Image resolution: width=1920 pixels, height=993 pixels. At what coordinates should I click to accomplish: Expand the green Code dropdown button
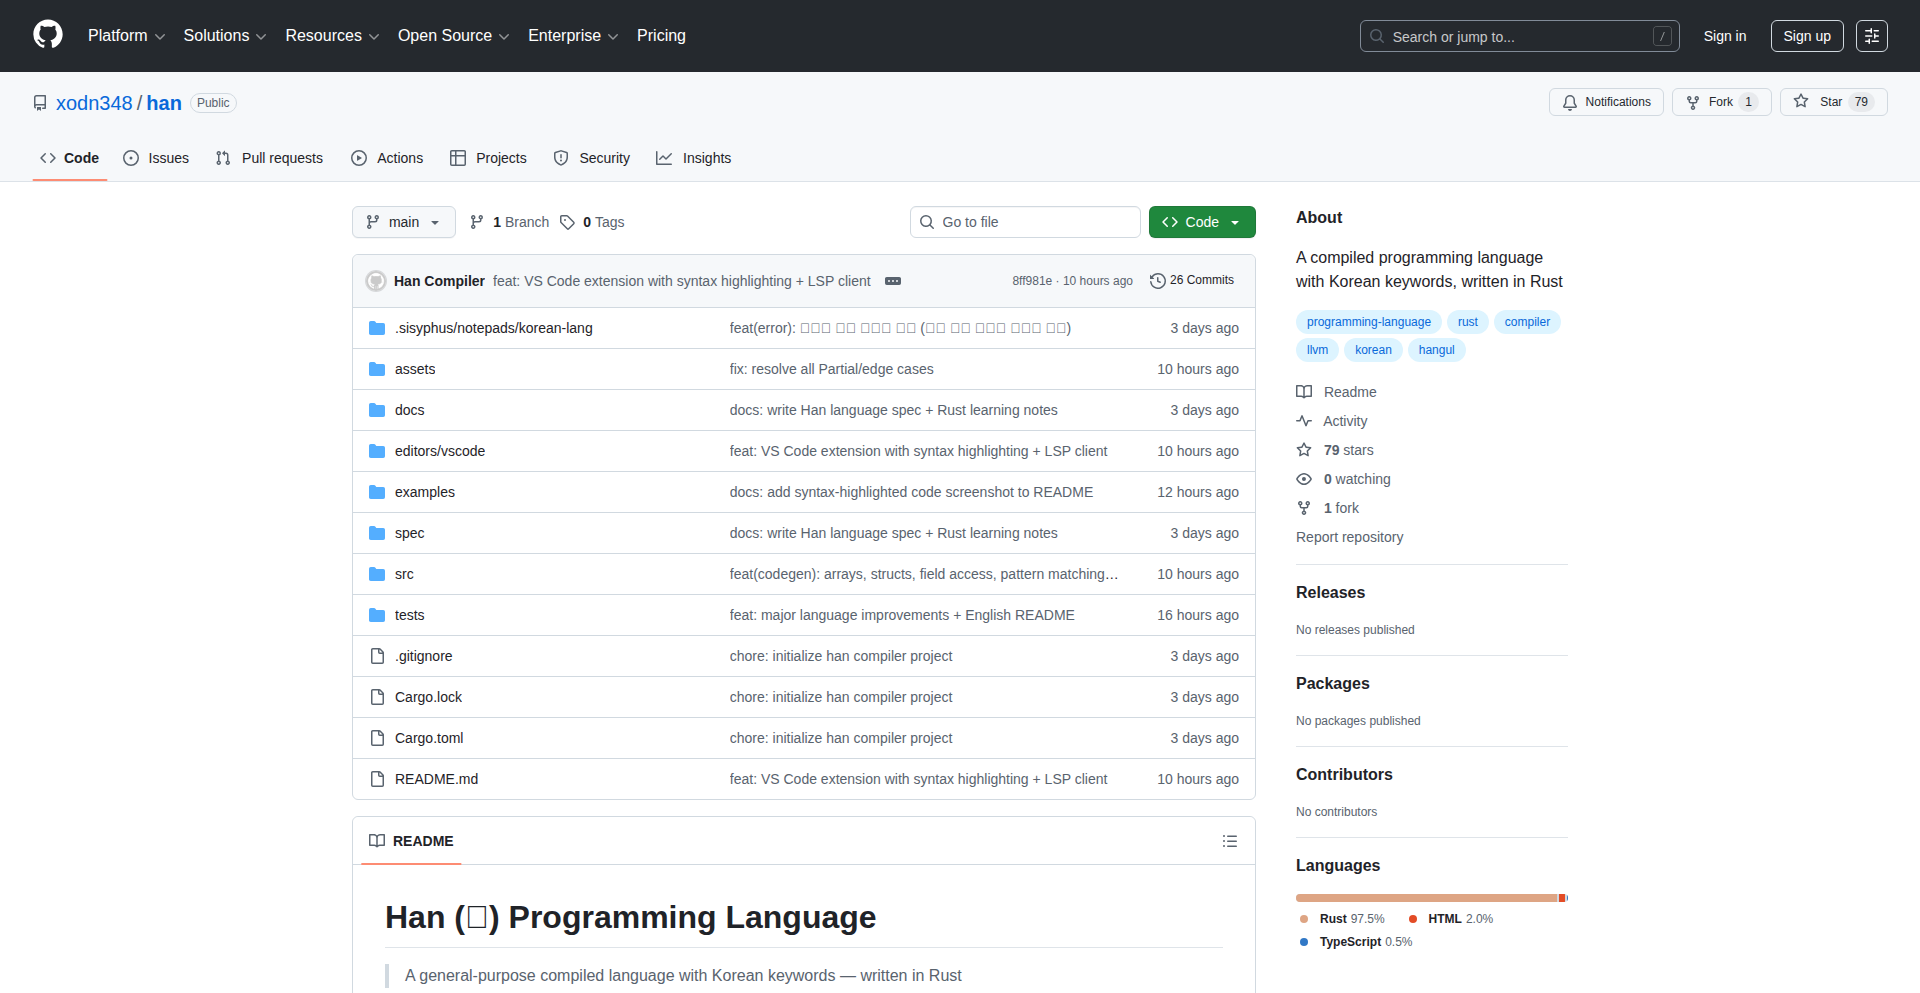[1201, 222]
